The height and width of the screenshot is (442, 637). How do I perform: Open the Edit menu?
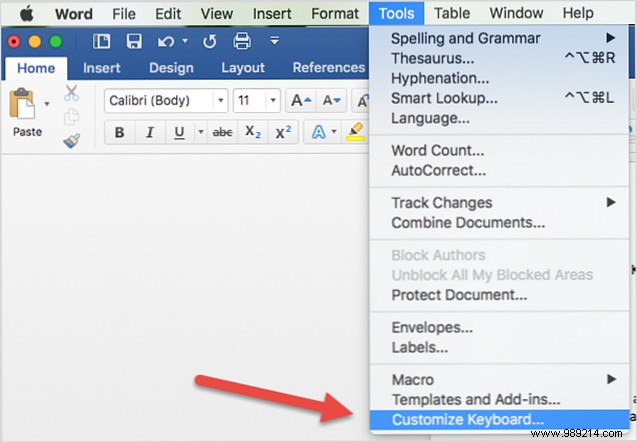168,14
